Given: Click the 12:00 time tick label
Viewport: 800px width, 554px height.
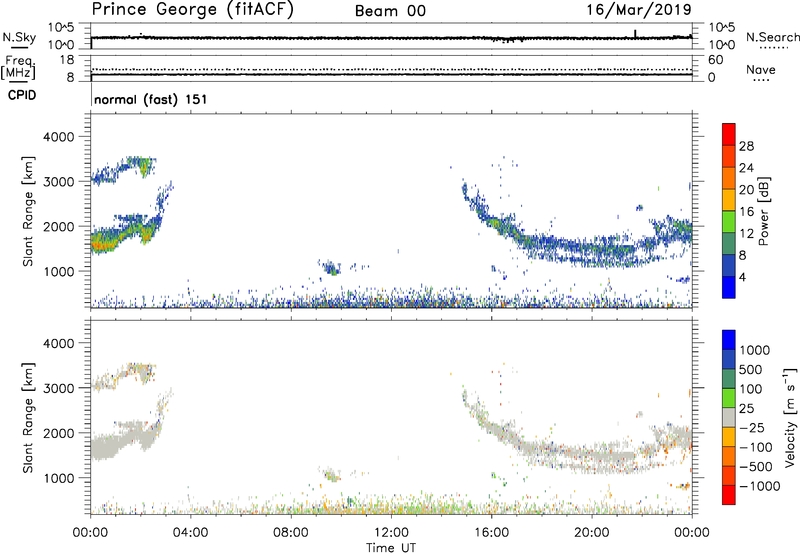Looking at the screenshot, I should pos(391,533).
